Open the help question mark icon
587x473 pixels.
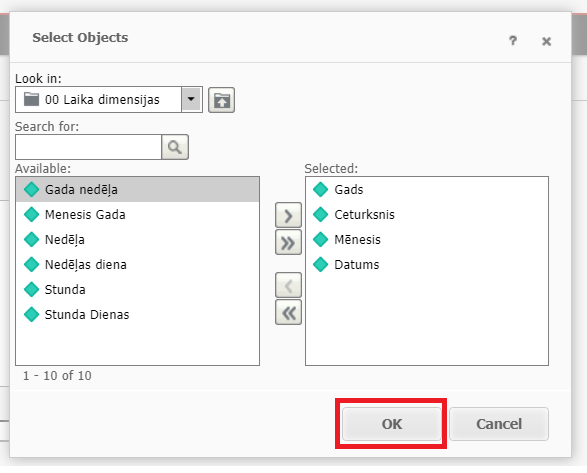pos(513,40)
